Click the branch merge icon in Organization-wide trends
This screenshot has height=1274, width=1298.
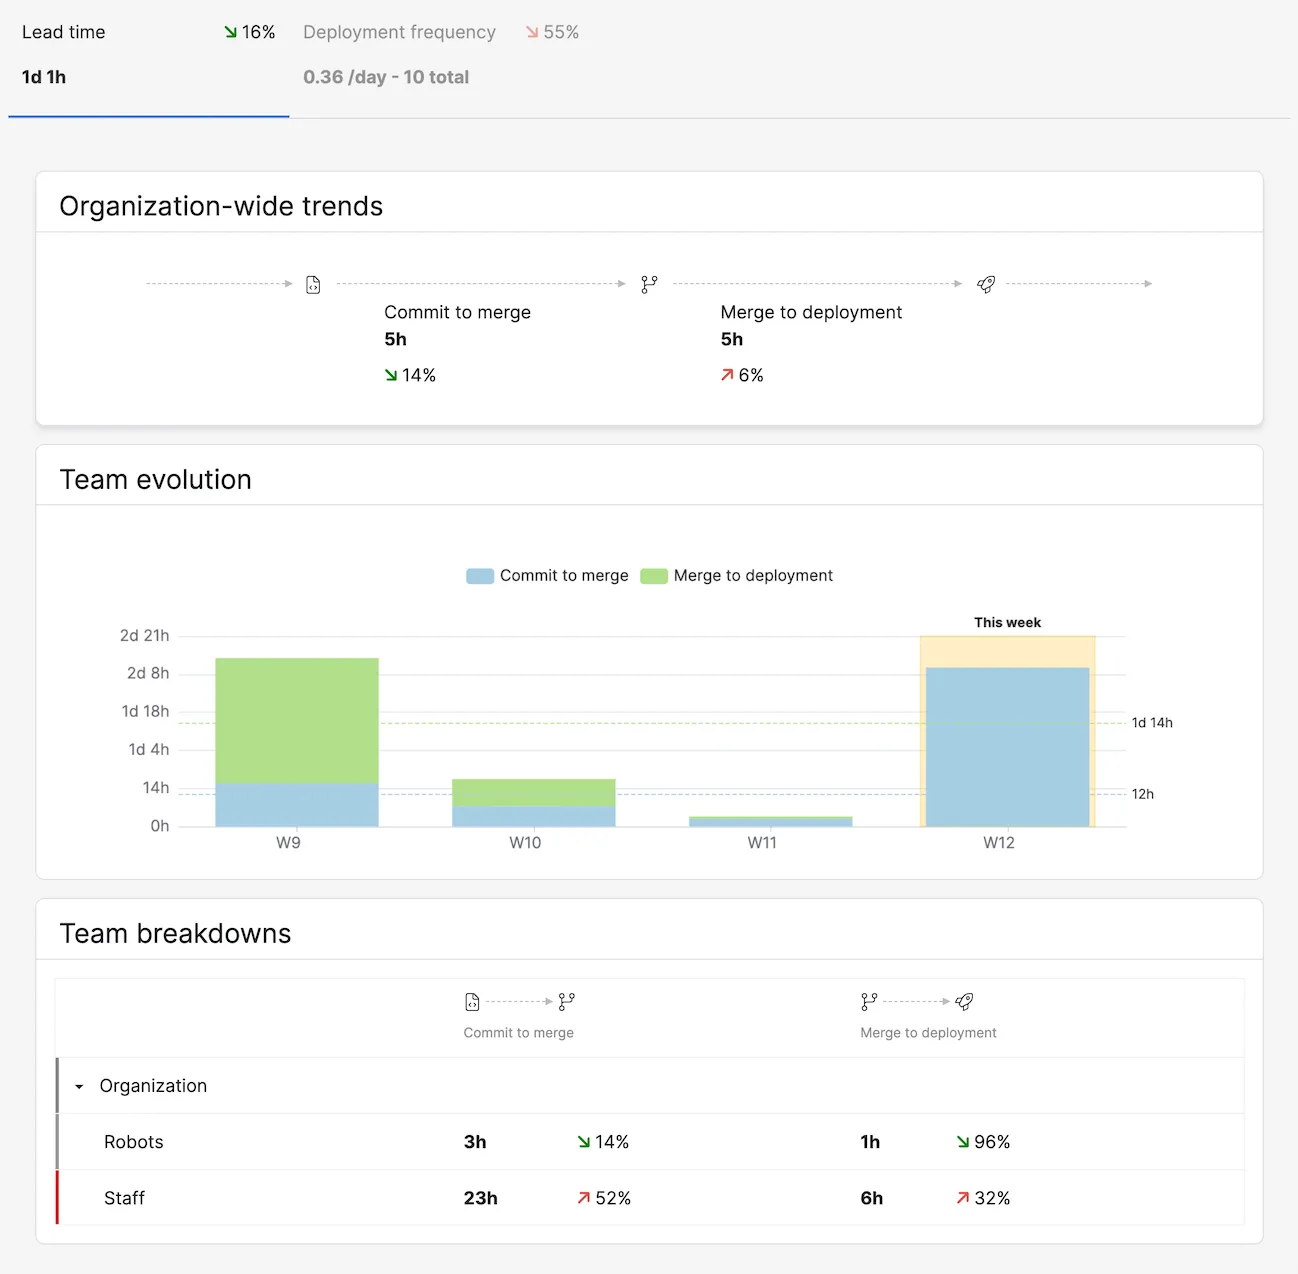tap(649, 285)
